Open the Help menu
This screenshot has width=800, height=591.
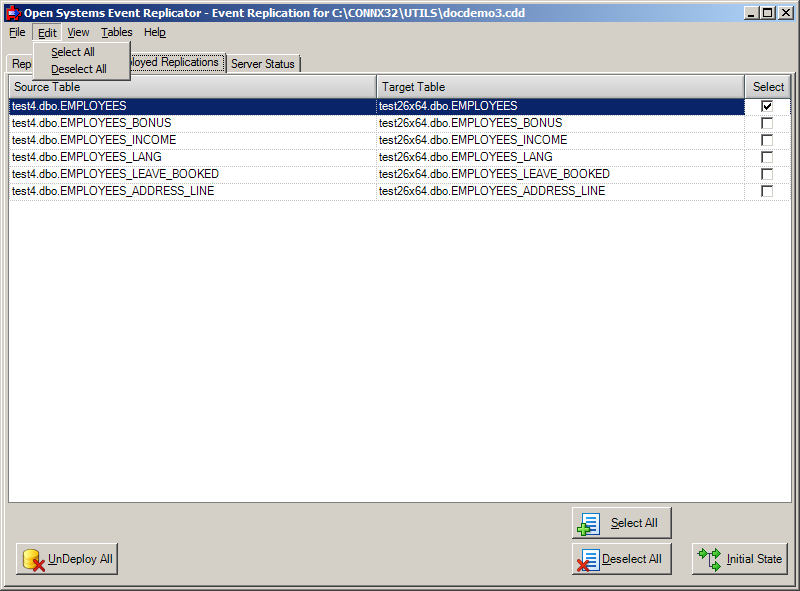[155, 32]
